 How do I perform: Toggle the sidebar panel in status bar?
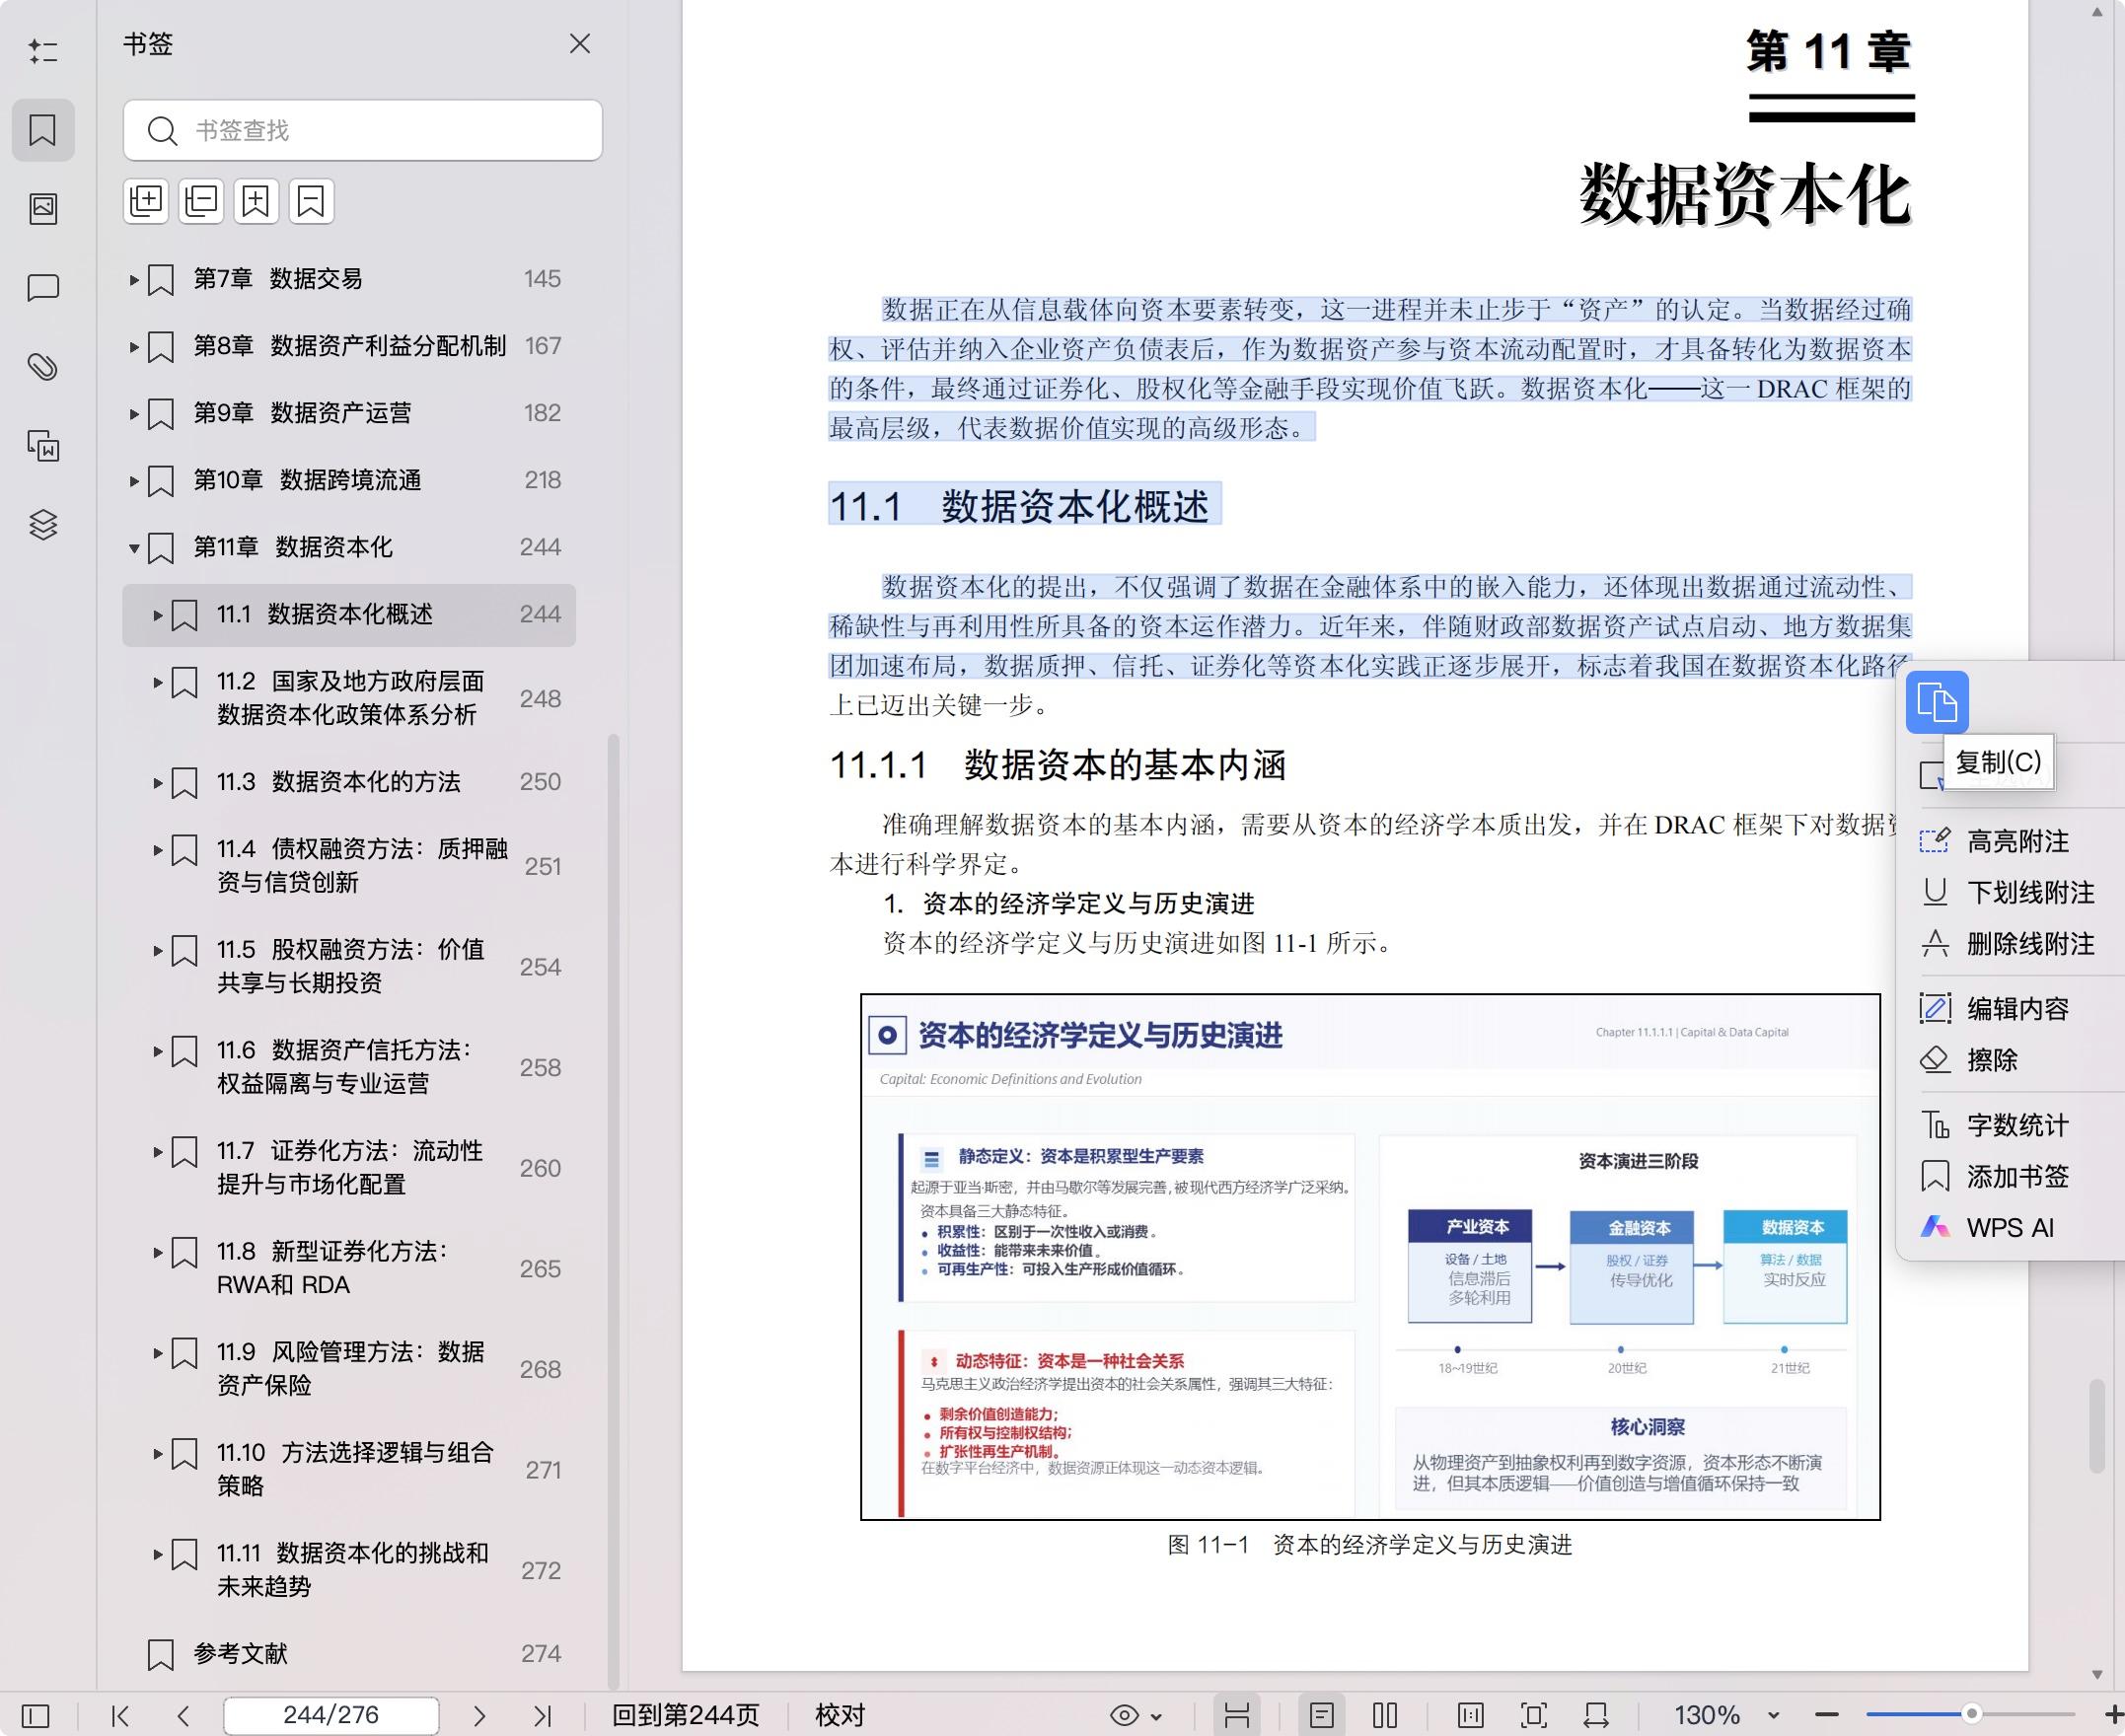click(35, 1716)
